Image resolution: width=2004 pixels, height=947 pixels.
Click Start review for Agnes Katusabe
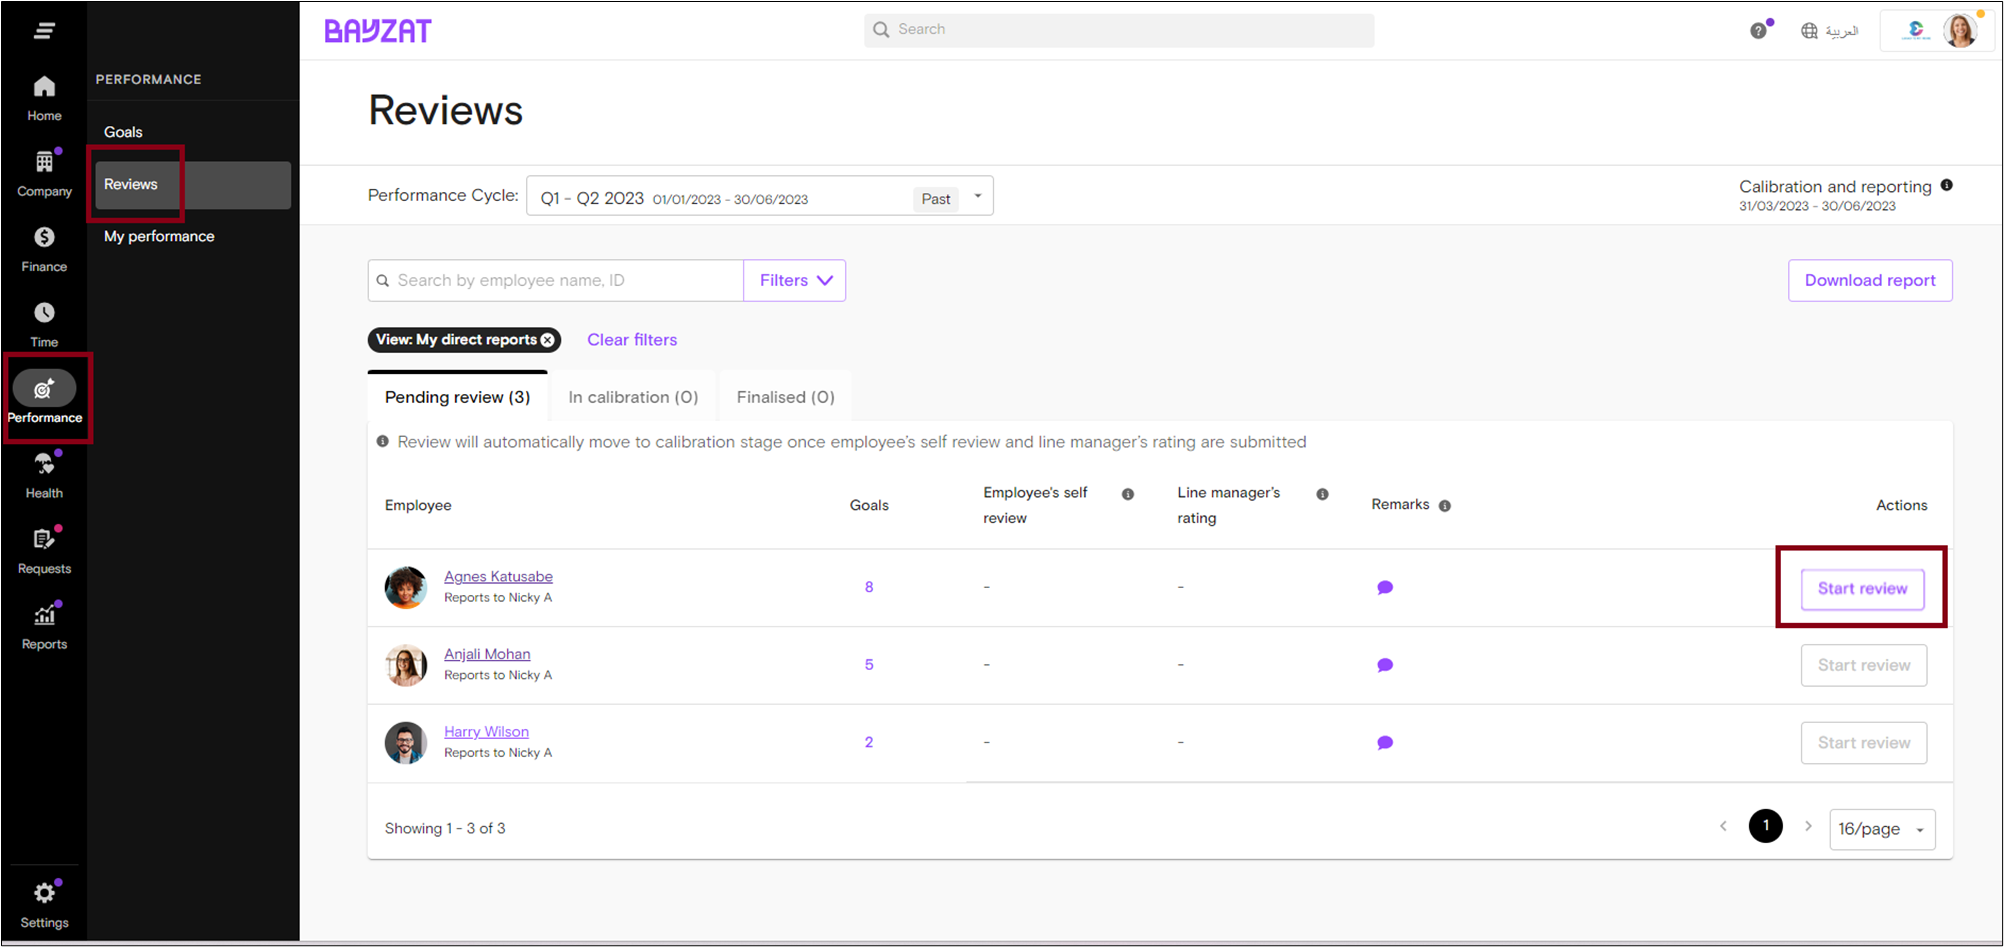(x=1862, y=589)
